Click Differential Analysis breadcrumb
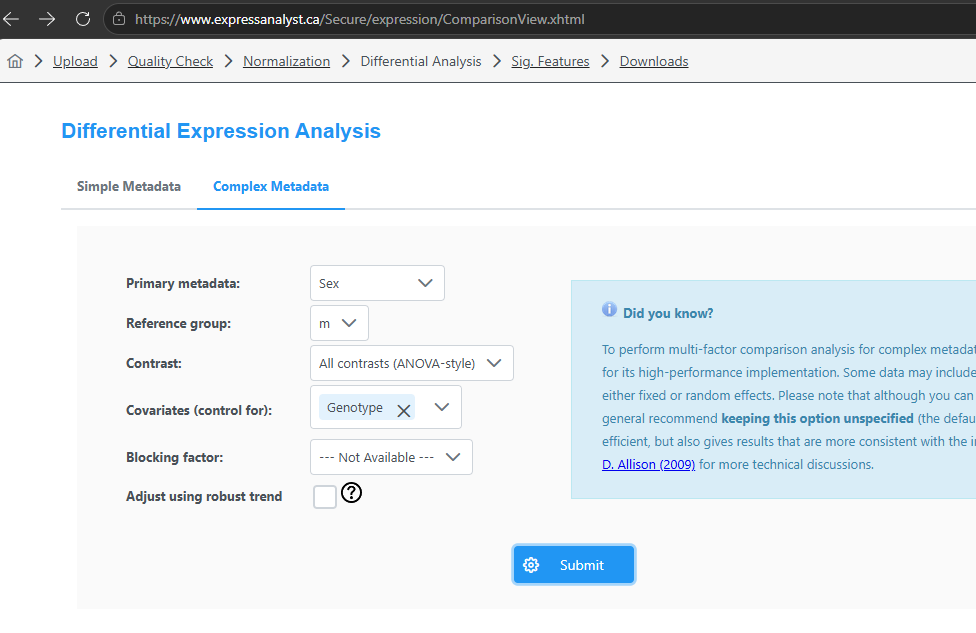 point(421,61)
